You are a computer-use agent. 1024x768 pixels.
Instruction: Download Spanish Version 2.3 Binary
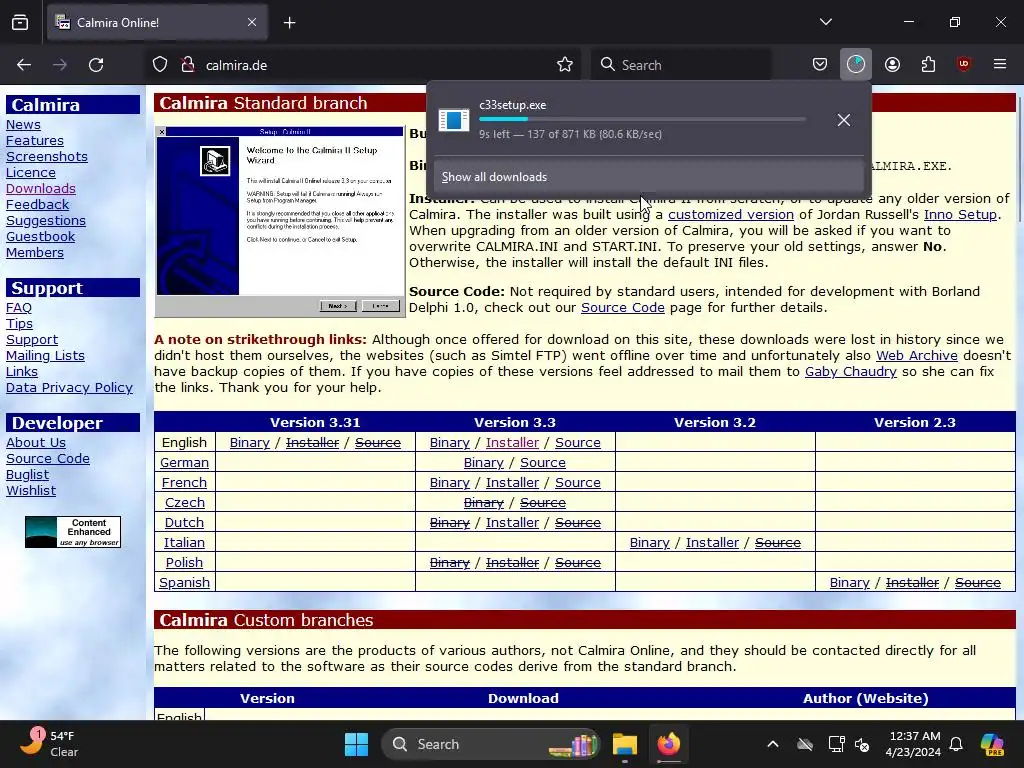click(849, 583)
